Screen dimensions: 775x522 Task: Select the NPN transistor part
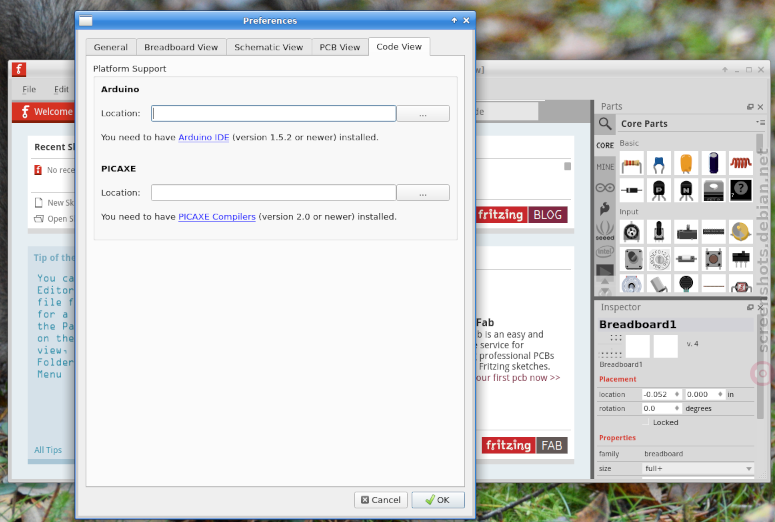pyautogui.click(x=686, y=190)
